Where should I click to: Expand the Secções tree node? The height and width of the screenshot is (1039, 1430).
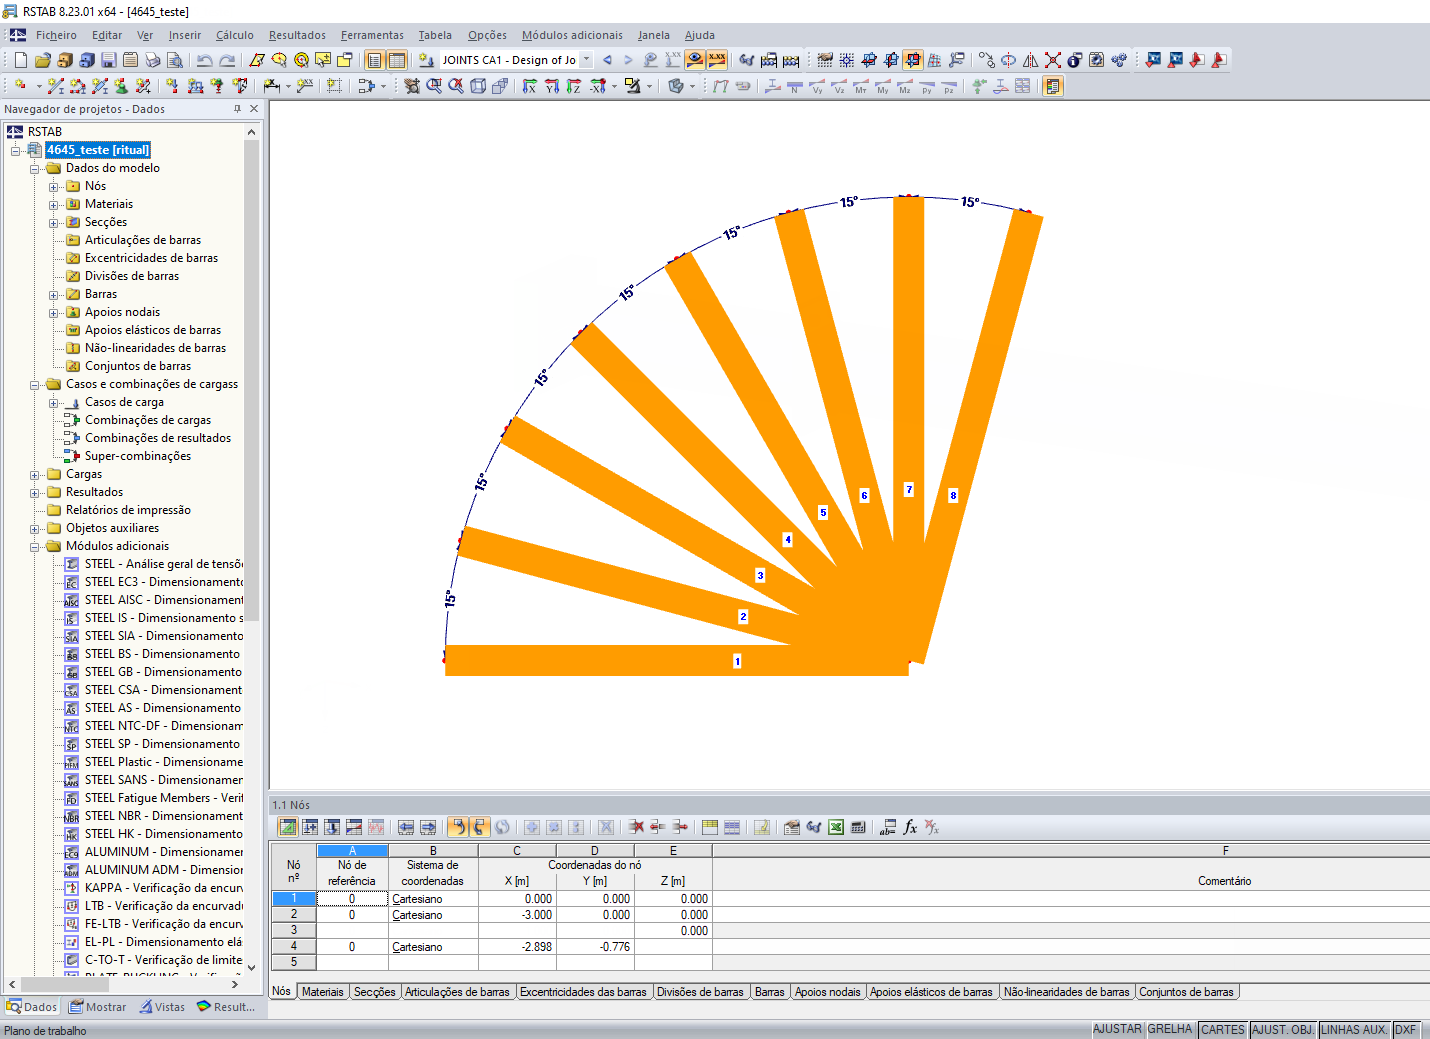(54, 223)
